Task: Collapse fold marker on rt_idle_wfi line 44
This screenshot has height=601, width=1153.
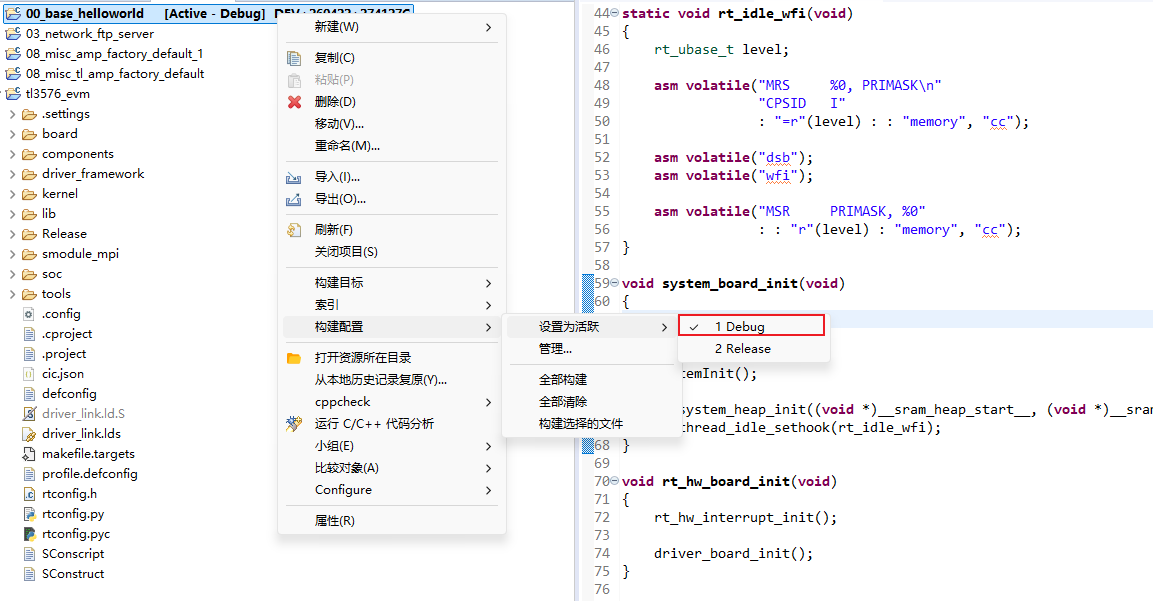Action: point(615,13)
